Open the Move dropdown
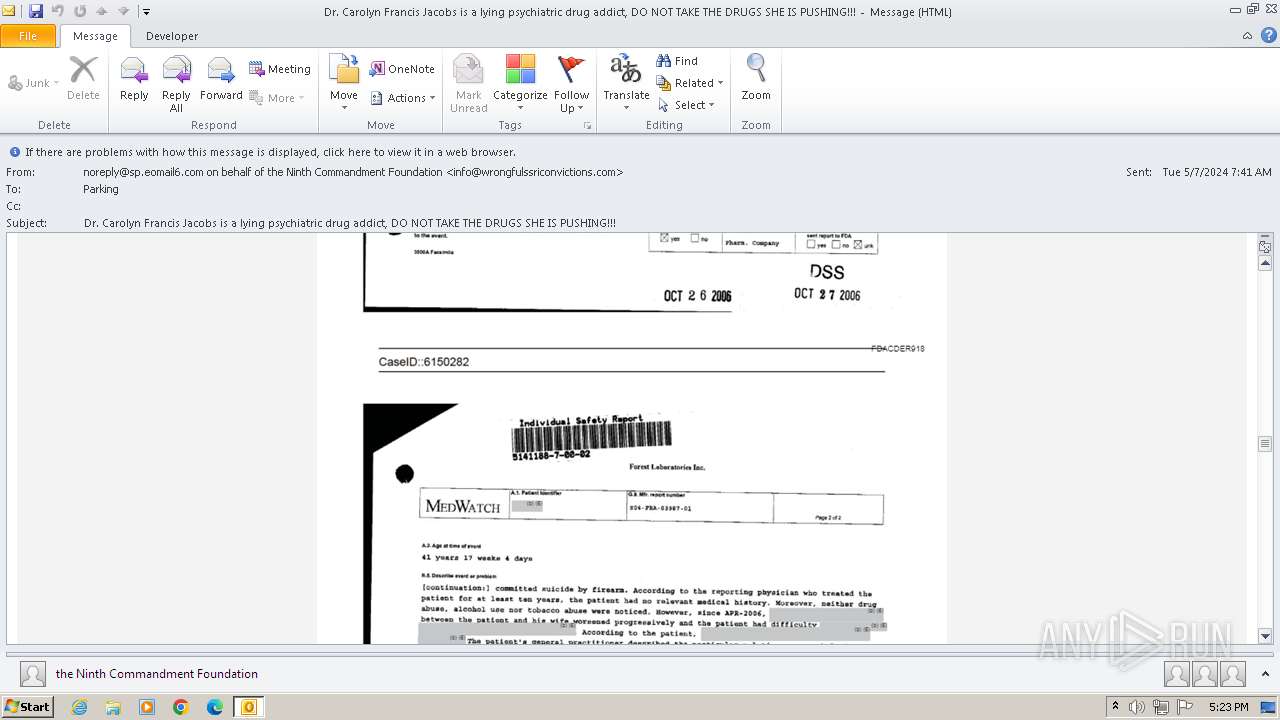Viewport: 1280px width, 720px height. [x=344, y=83]
